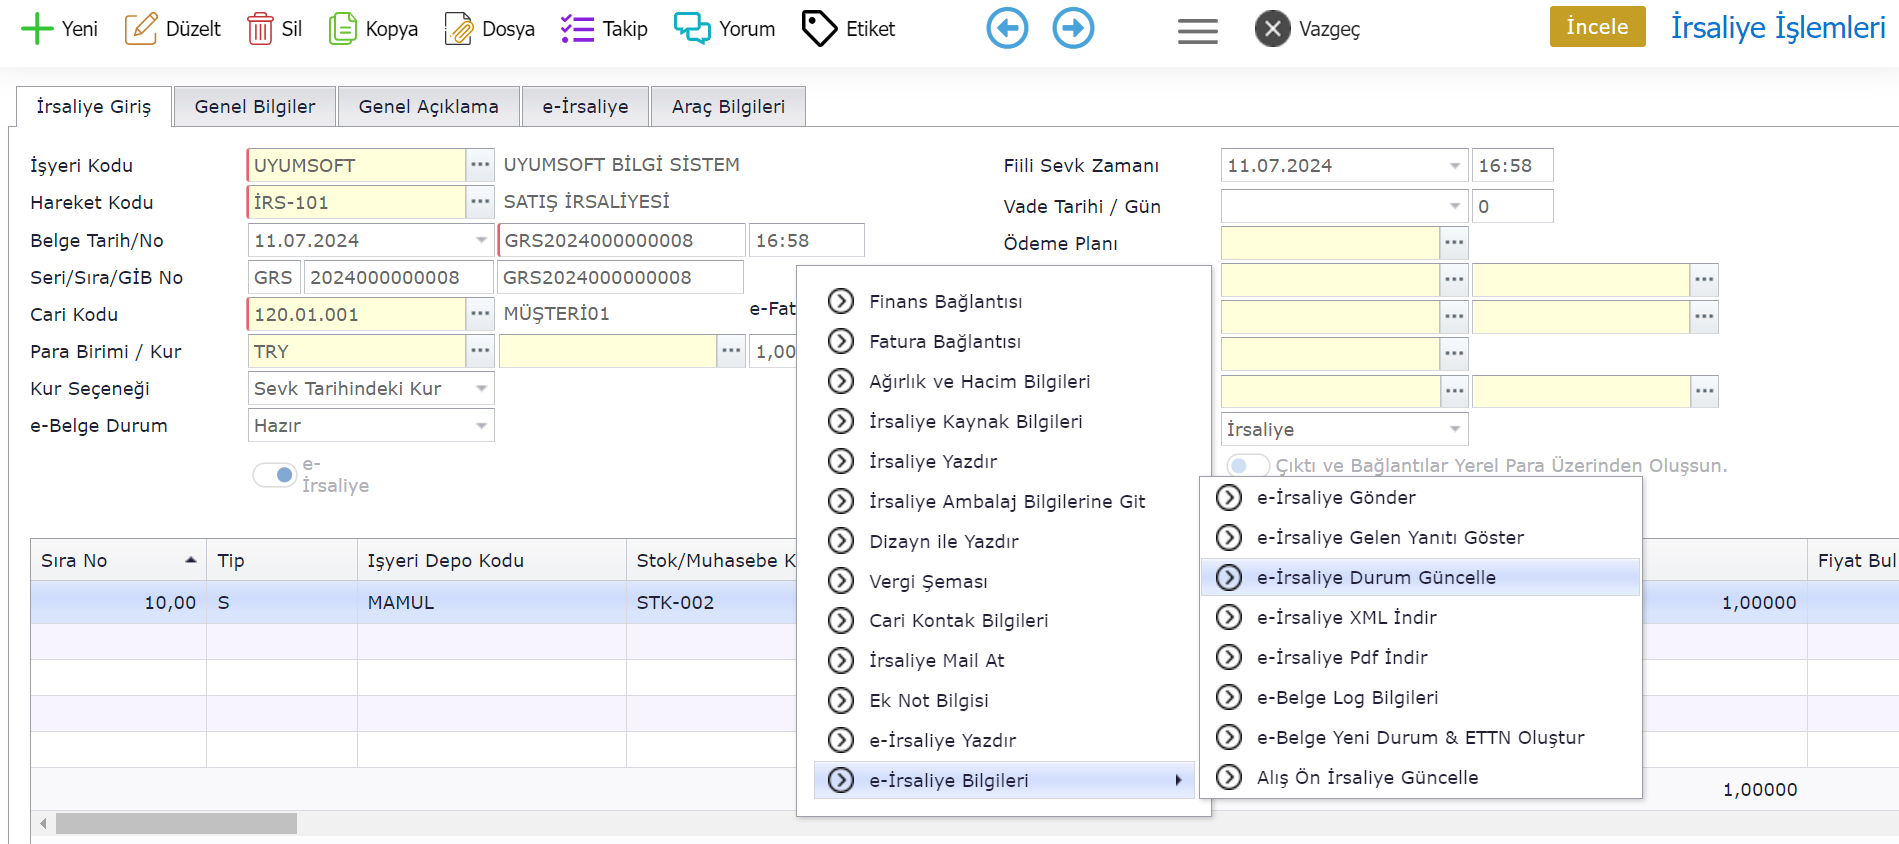This screenshot has width=1899, height=844.
Task: Open the e-İrsaliye tab
Action: pyautogui.click(x=585, y=106)
